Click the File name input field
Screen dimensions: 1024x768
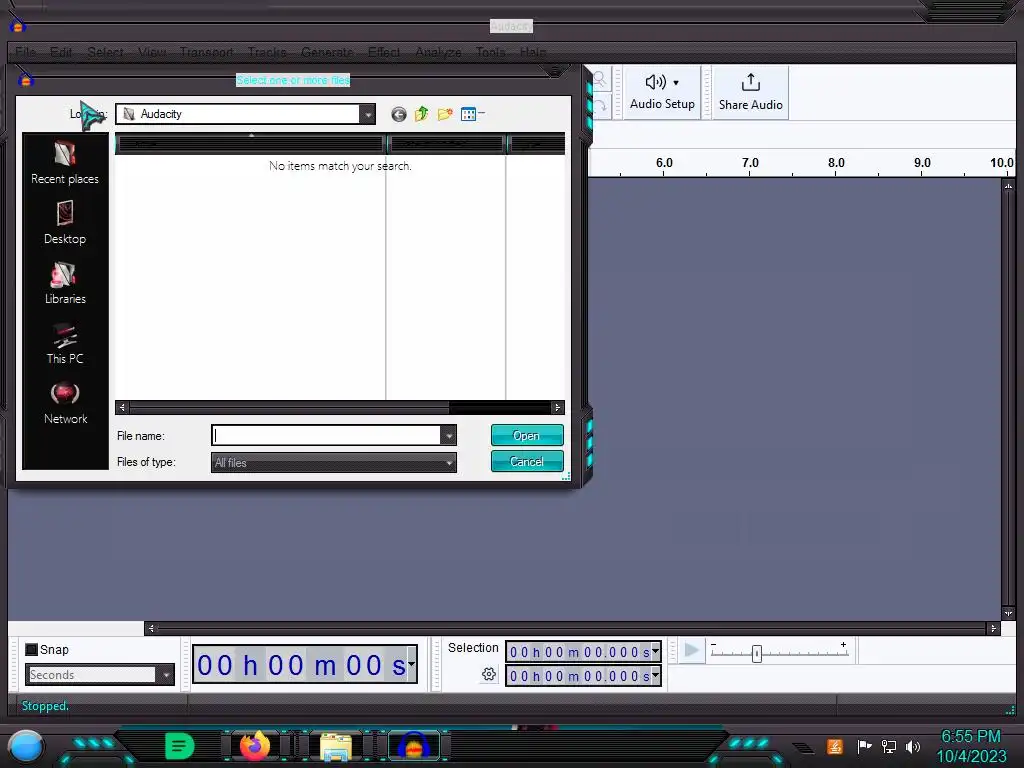[x=326, y=435]
